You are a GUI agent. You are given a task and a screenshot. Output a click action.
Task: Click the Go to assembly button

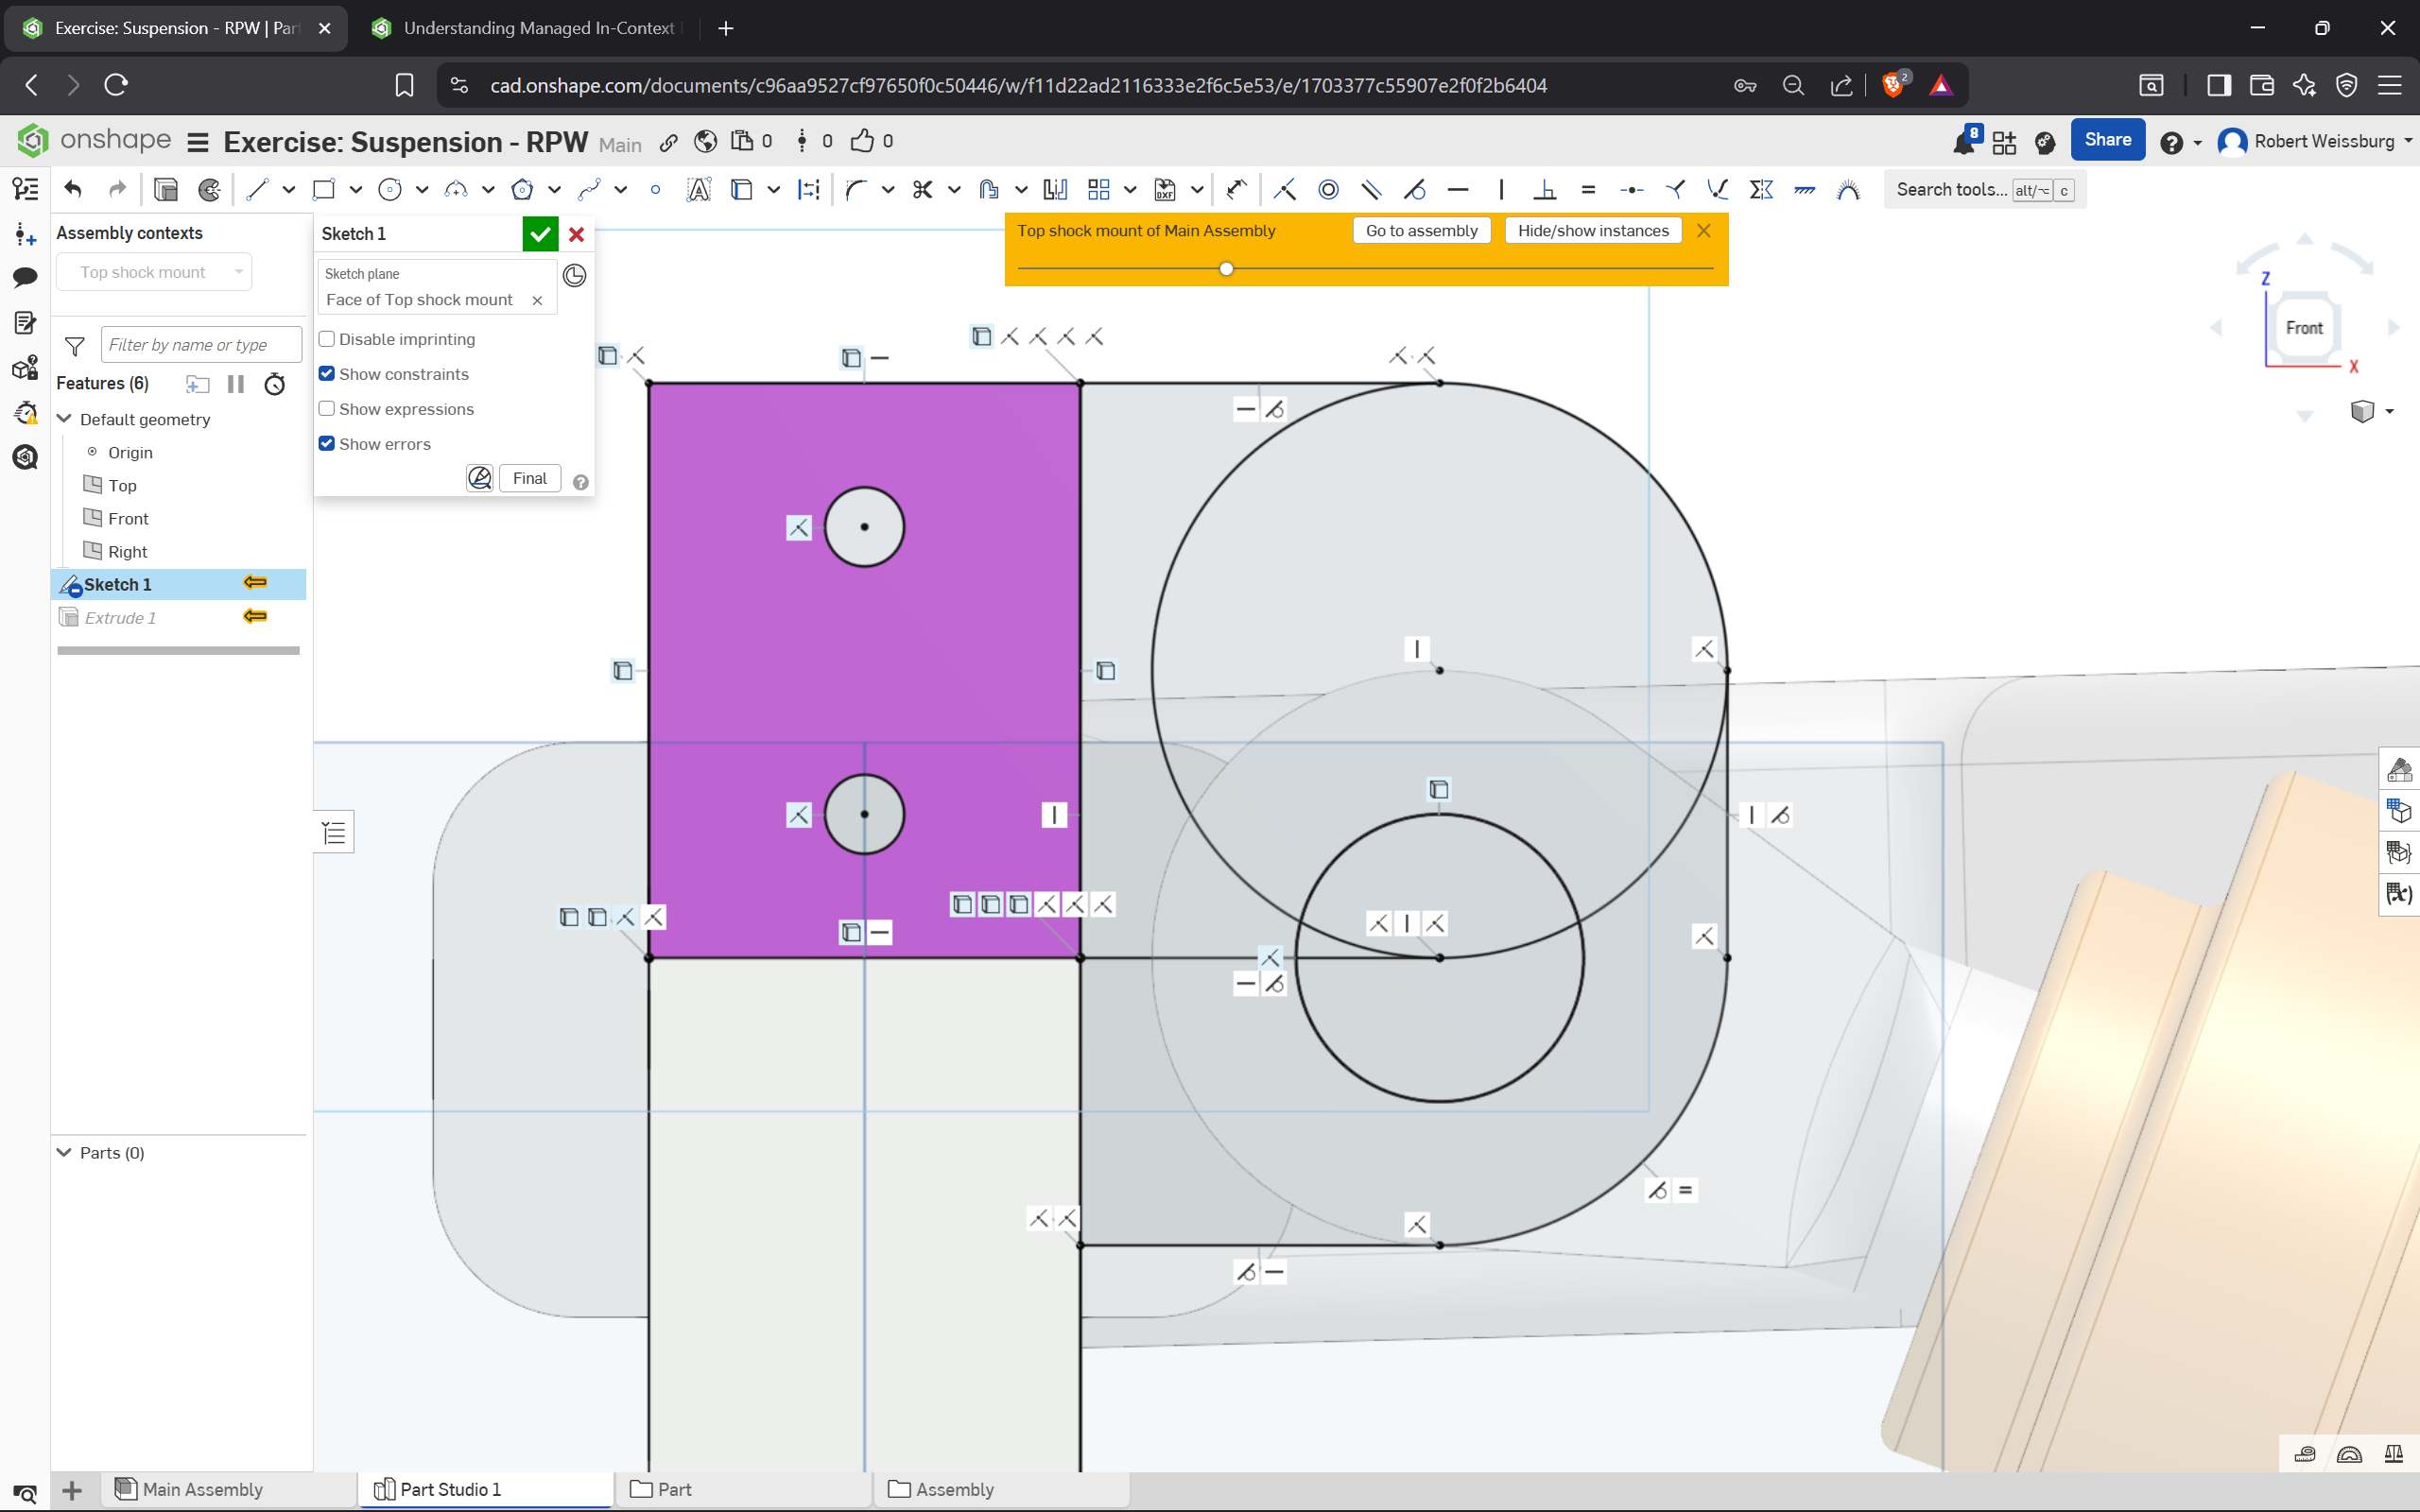coord(1421,231)
